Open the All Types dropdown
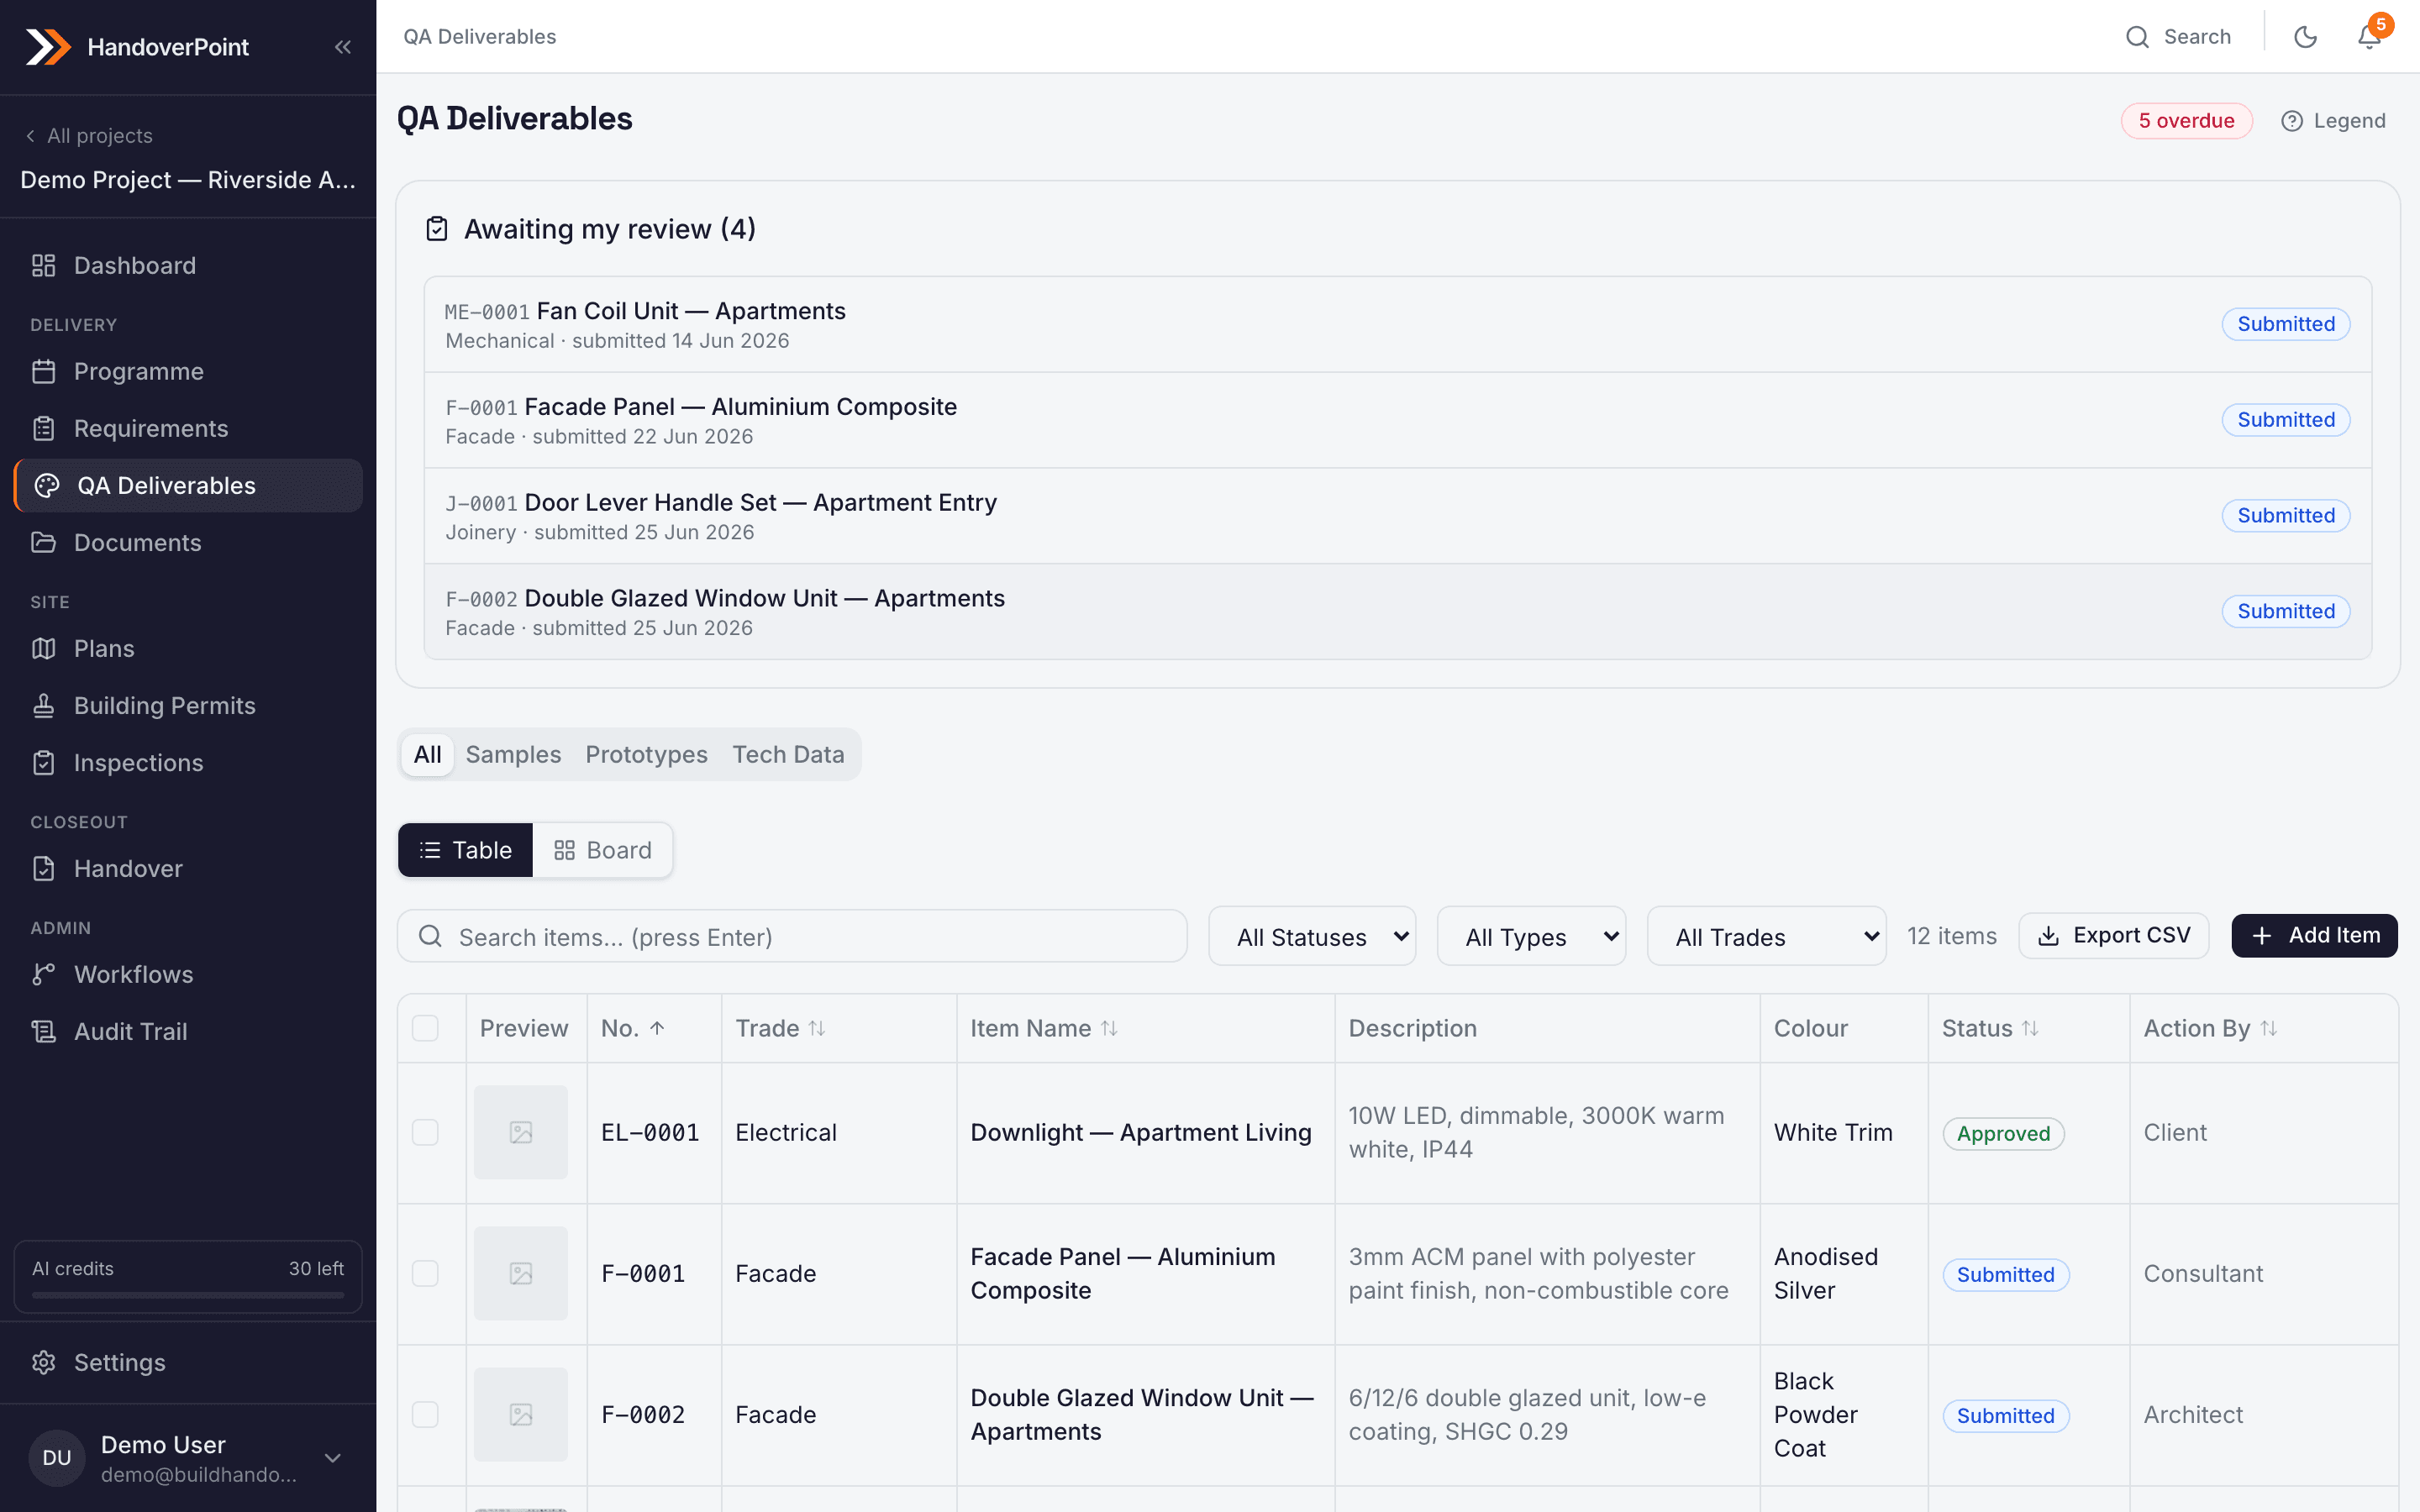 coord(1531,936)
